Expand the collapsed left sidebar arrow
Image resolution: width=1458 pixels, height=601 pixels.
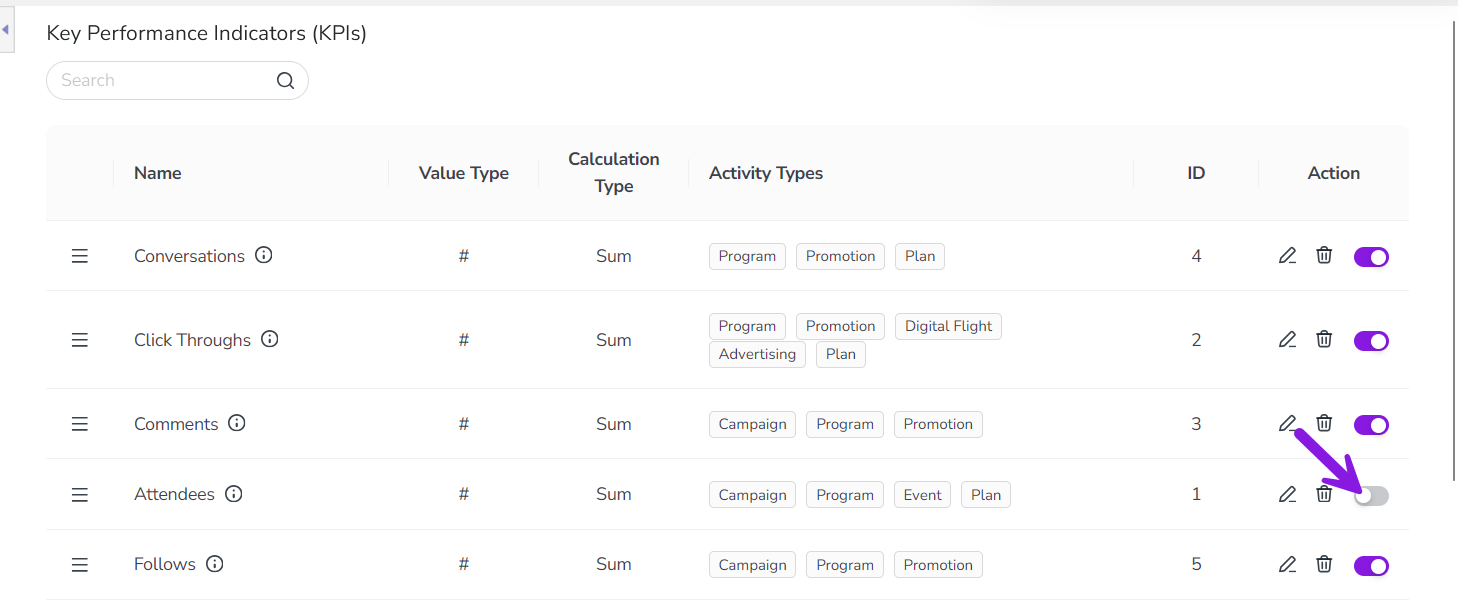click(6, 30)
